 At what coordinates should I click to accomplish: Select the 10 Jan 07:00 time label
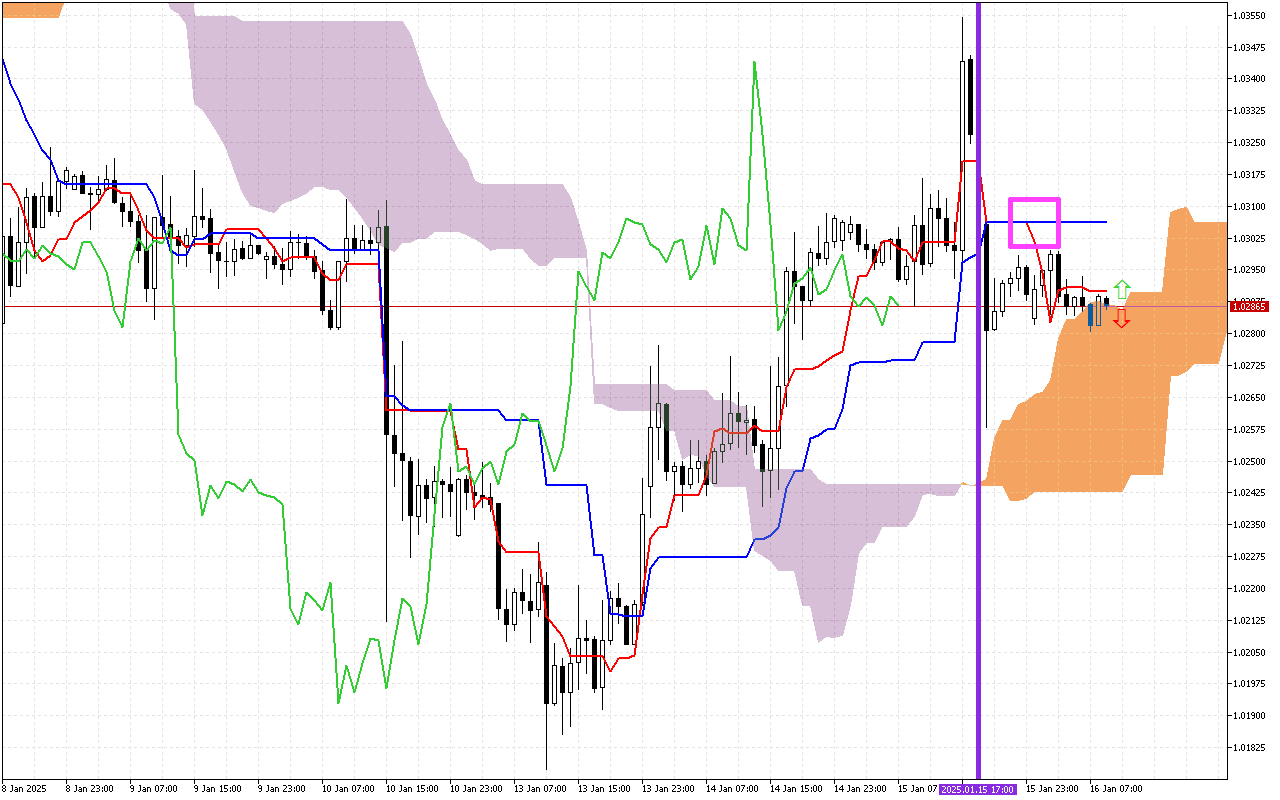(x=347, y=789)
